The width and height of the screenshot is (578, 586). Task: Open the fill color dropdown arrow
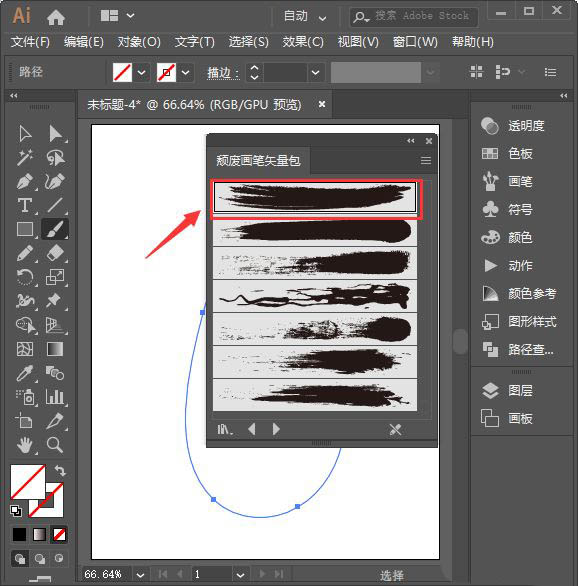pos(142,72)
